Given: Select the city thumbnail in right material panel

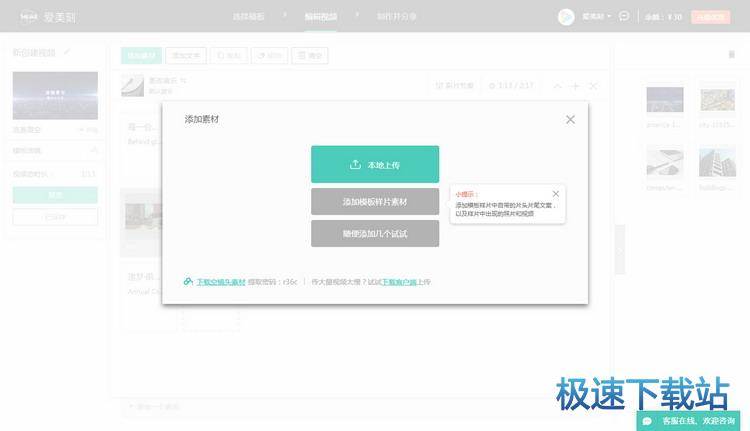Looking at the screenshot, I should click(x=717, y=99).
